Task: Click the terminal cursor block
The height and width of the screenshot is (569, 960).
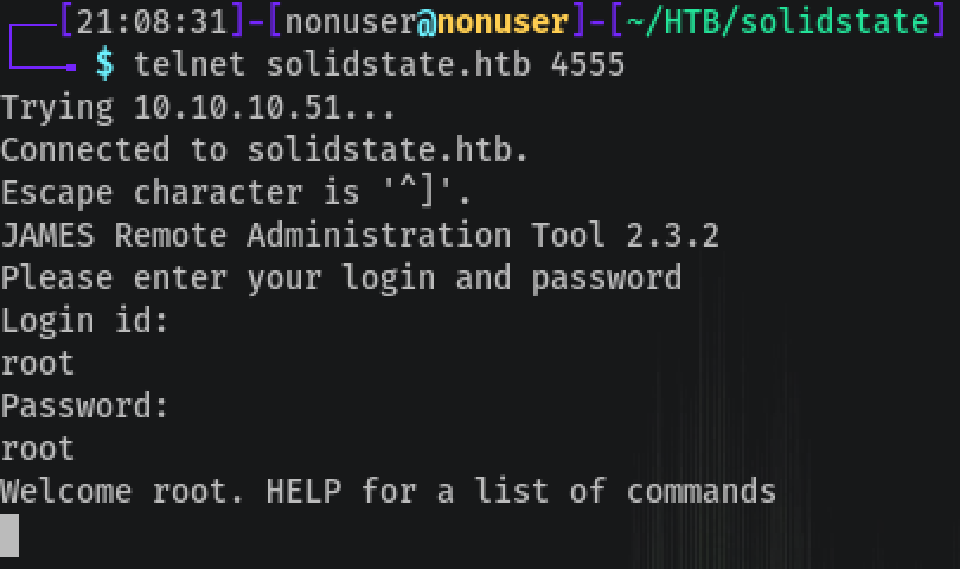Action: pos(9,534)
